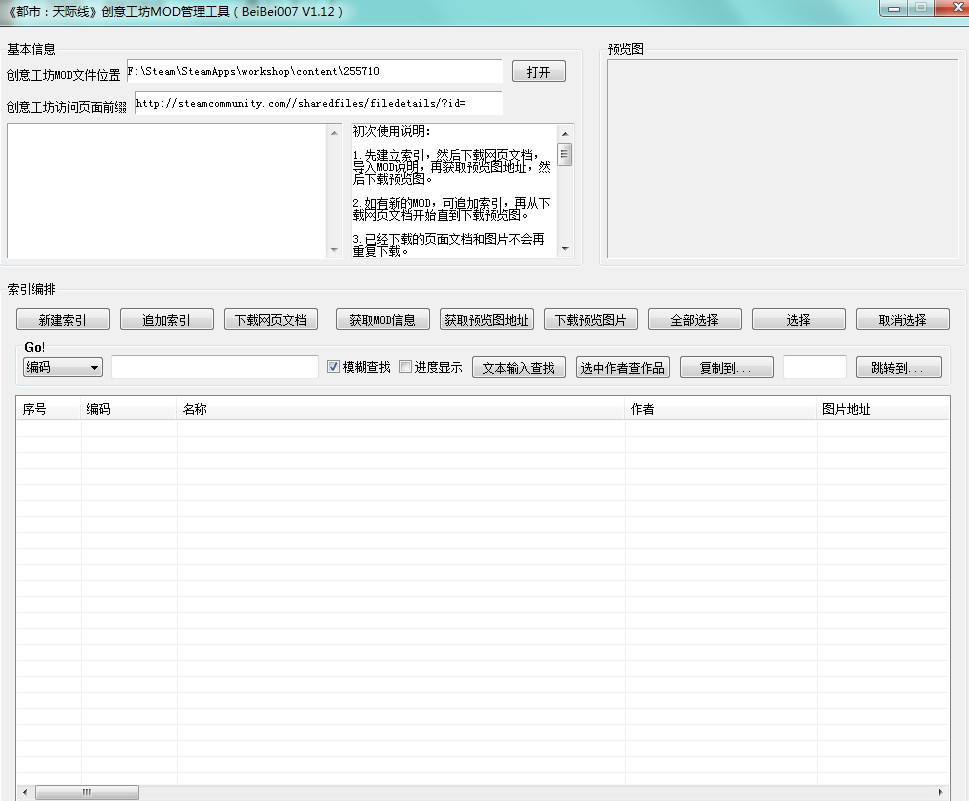Click 获取MOD信息 button

(x=383, y=320)
